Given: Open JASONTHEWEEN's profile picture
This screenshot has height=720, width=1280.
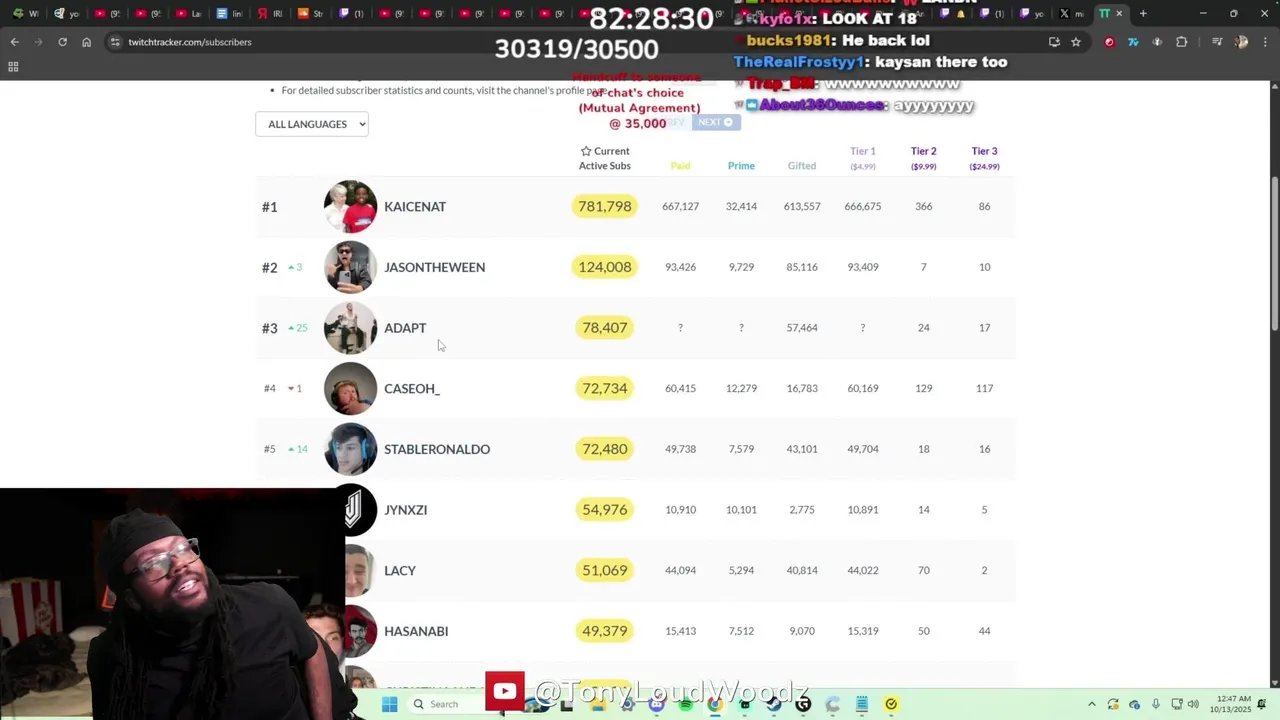Looking at the screenshot, I should point(350,267).
